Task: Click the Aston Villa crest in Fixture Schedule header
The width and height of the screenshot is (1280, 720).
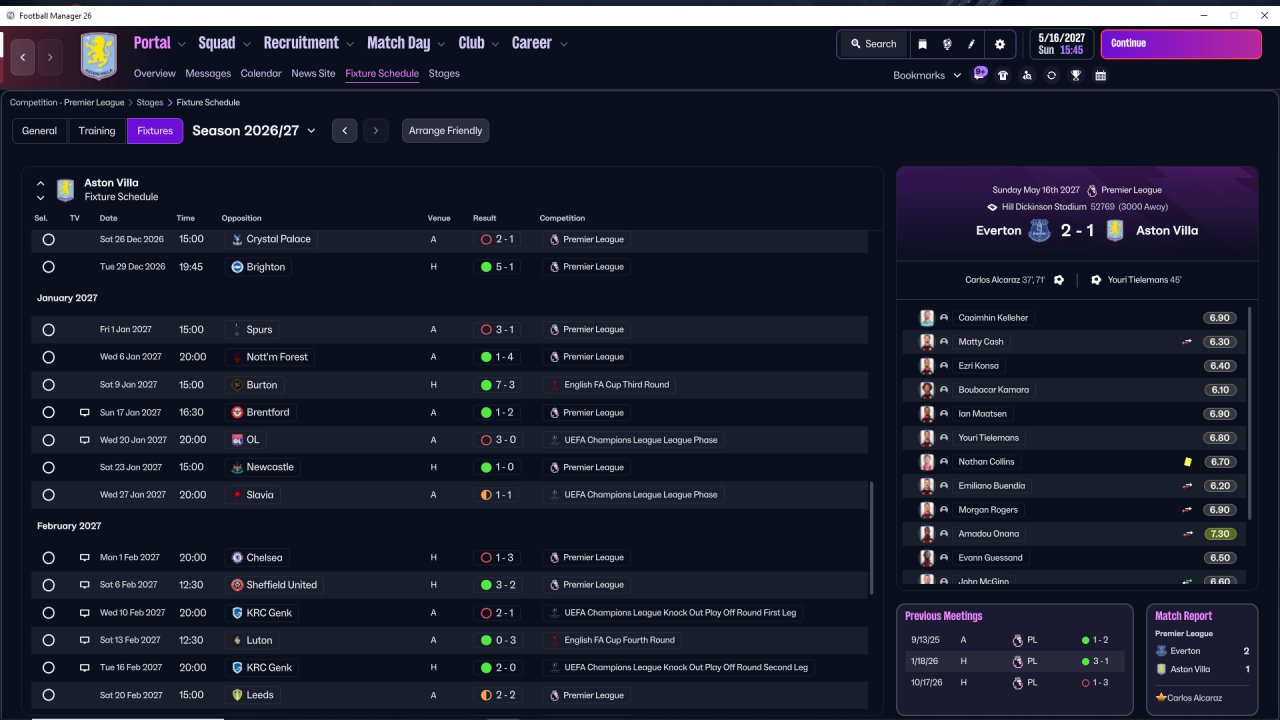Action: (65, 190)
